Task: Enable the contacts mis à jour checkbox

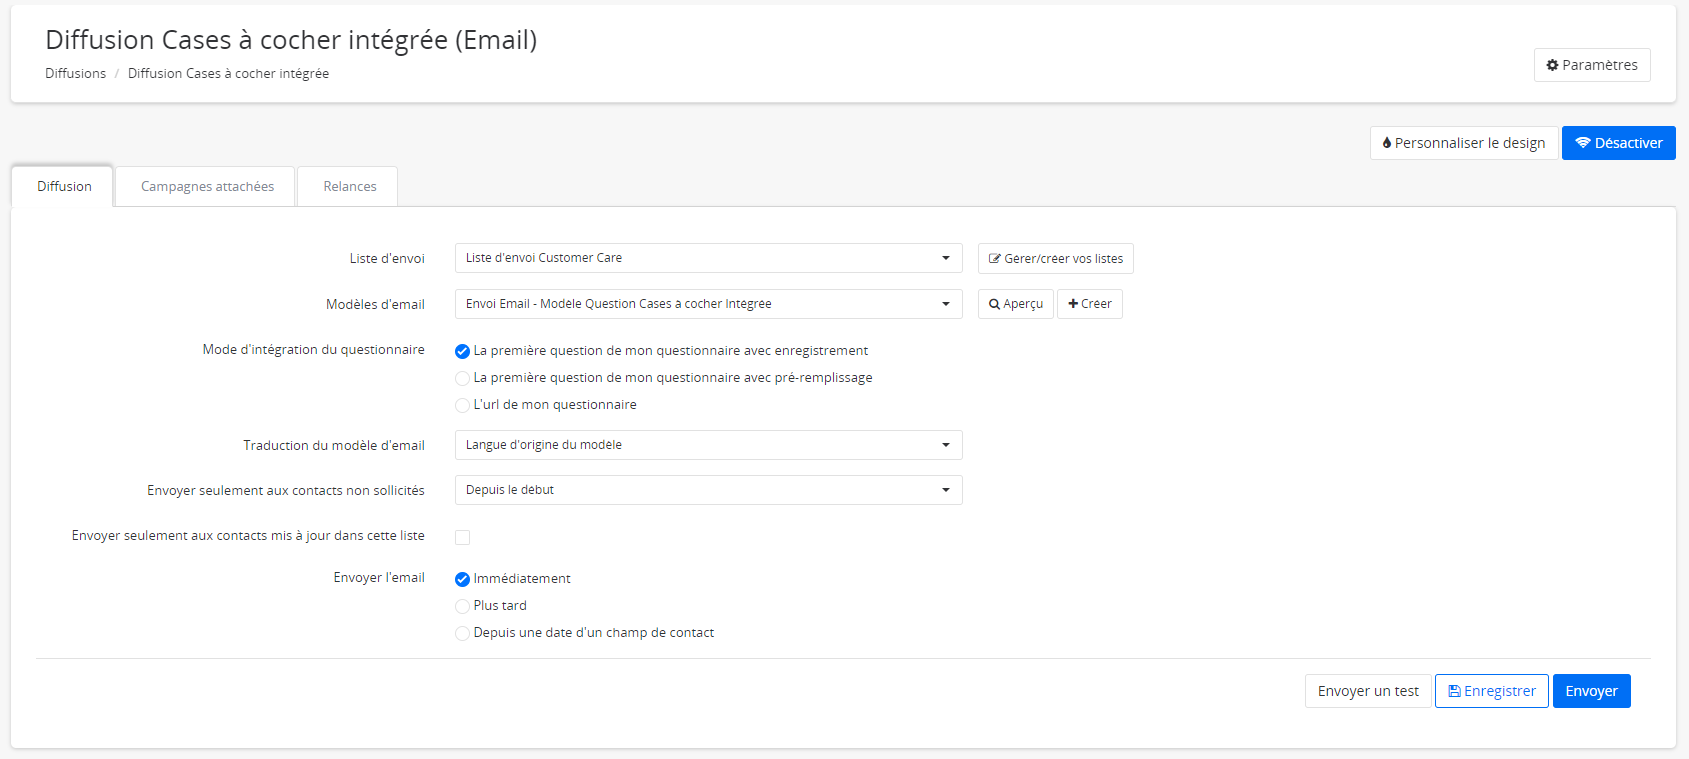Action: coord(462,537)
